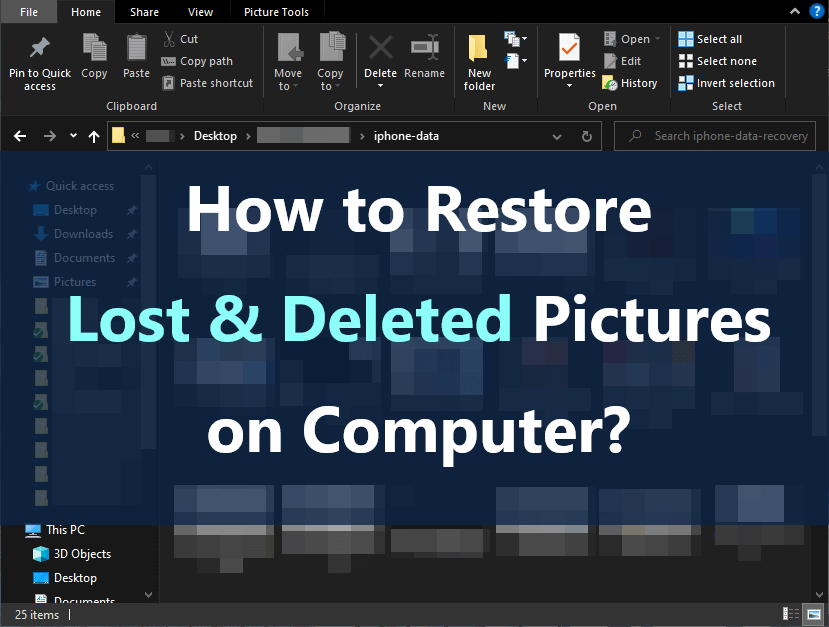Click the Copy path button
The height and width of the screenshot is (627, 829).
point(197,61)
